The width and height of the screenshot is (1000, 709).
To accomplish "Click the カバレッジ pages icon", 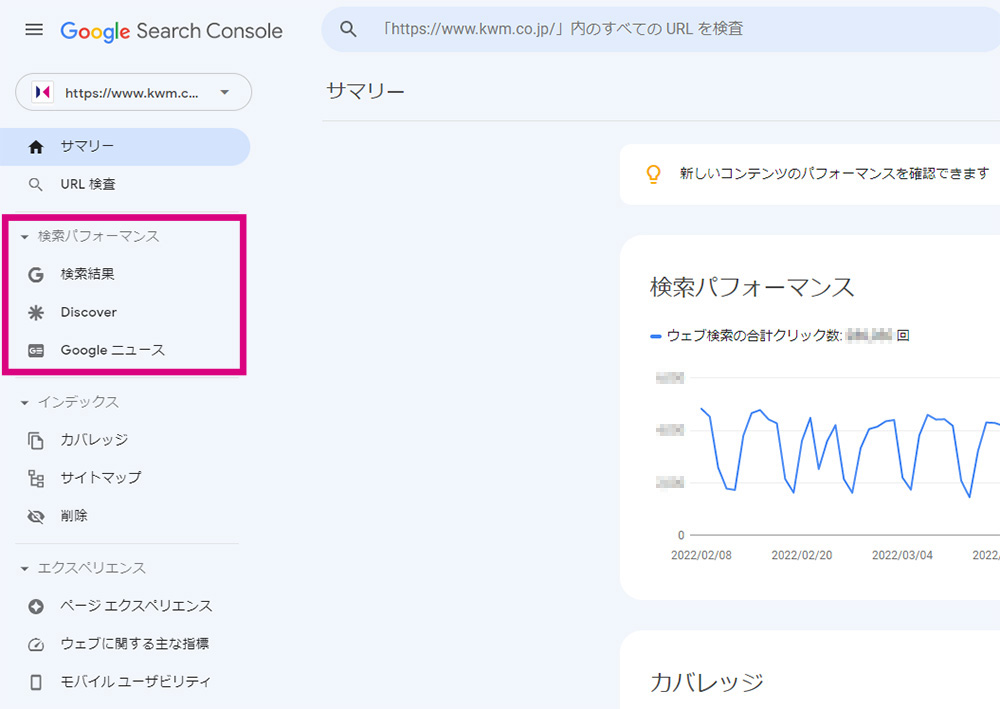I will (36, 441).
